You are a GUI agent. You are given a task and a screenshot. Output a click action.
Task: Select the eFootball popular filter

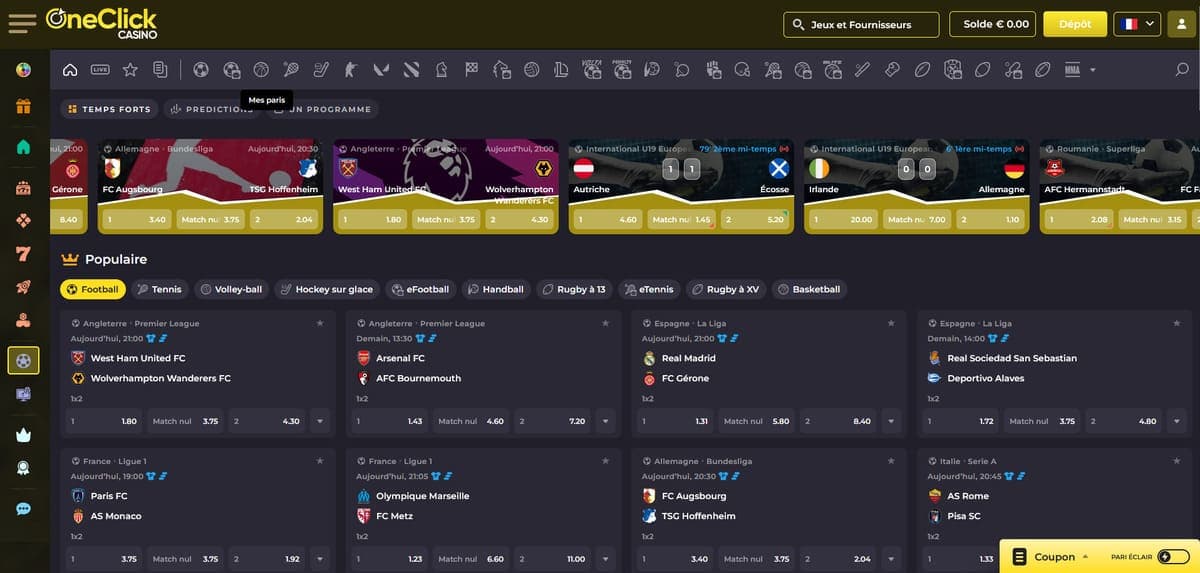[x=420, y=289]
